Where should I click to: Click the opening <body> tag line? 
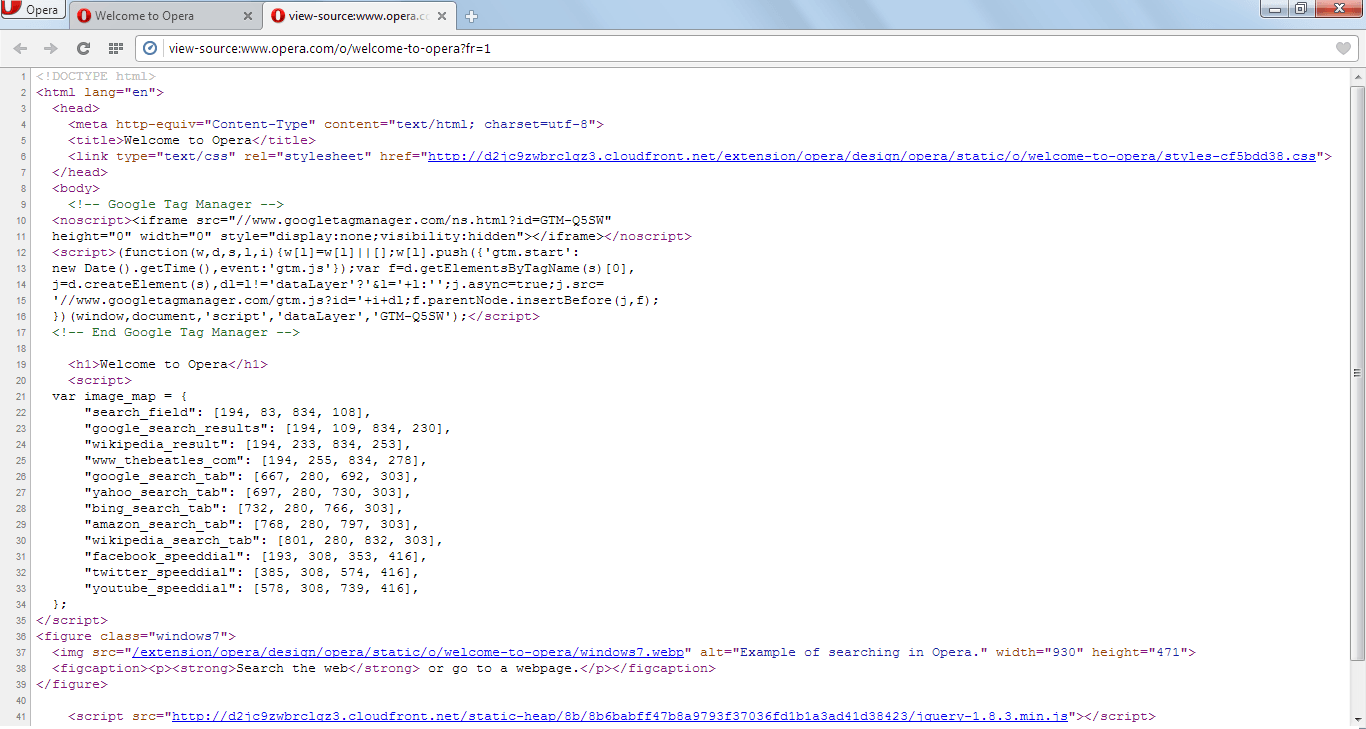click(x=76, y=188)
